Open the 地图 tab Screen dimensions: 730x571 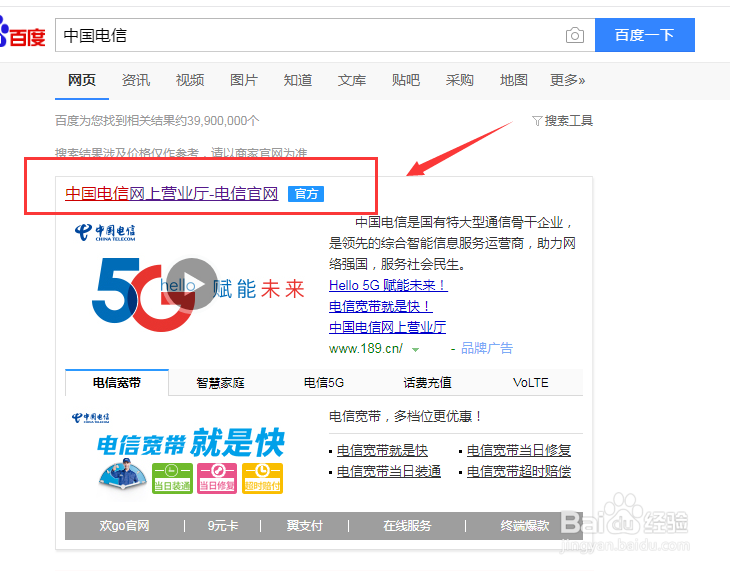click(514, 80)
